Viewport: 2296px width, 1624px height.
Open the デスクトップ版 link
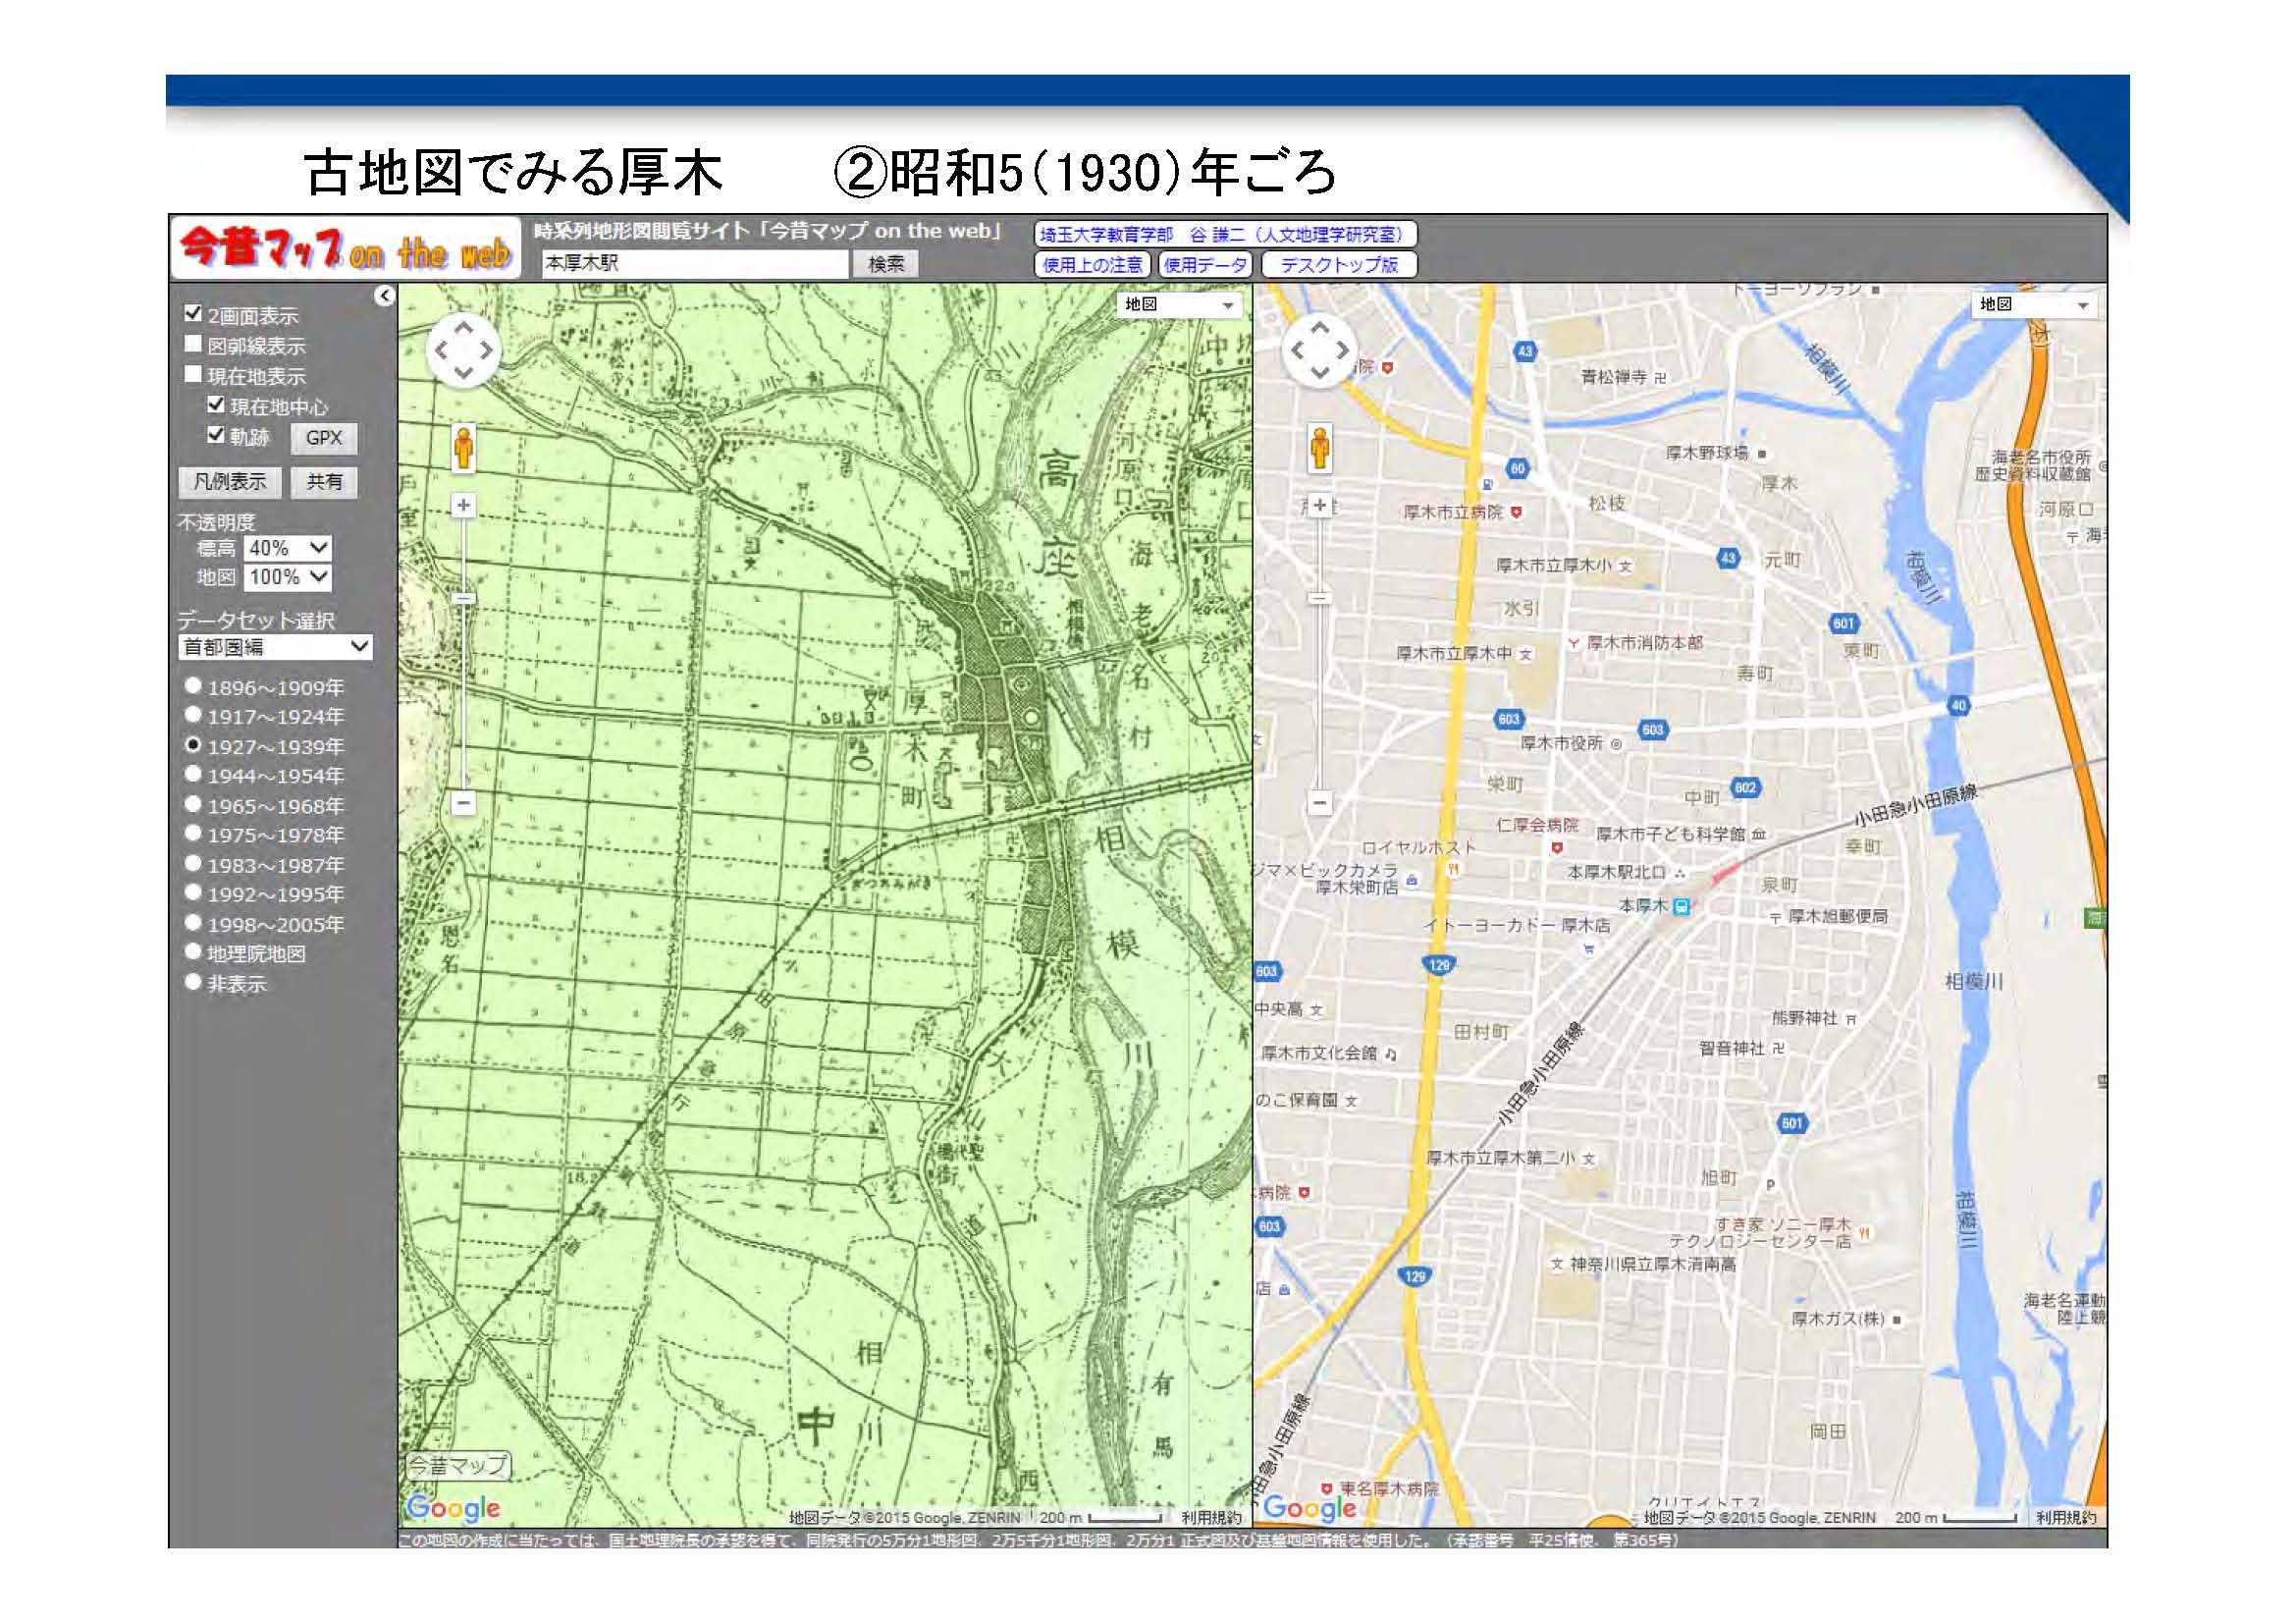pos(1339,265)
